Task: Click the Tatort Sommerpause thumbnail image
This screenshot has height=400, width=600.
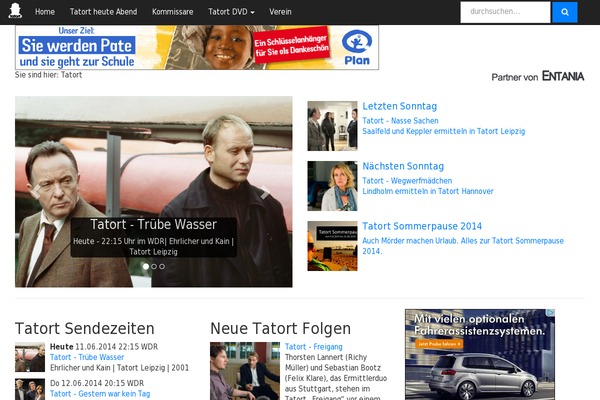Action: pyautogui.click(x=332, y=246)
